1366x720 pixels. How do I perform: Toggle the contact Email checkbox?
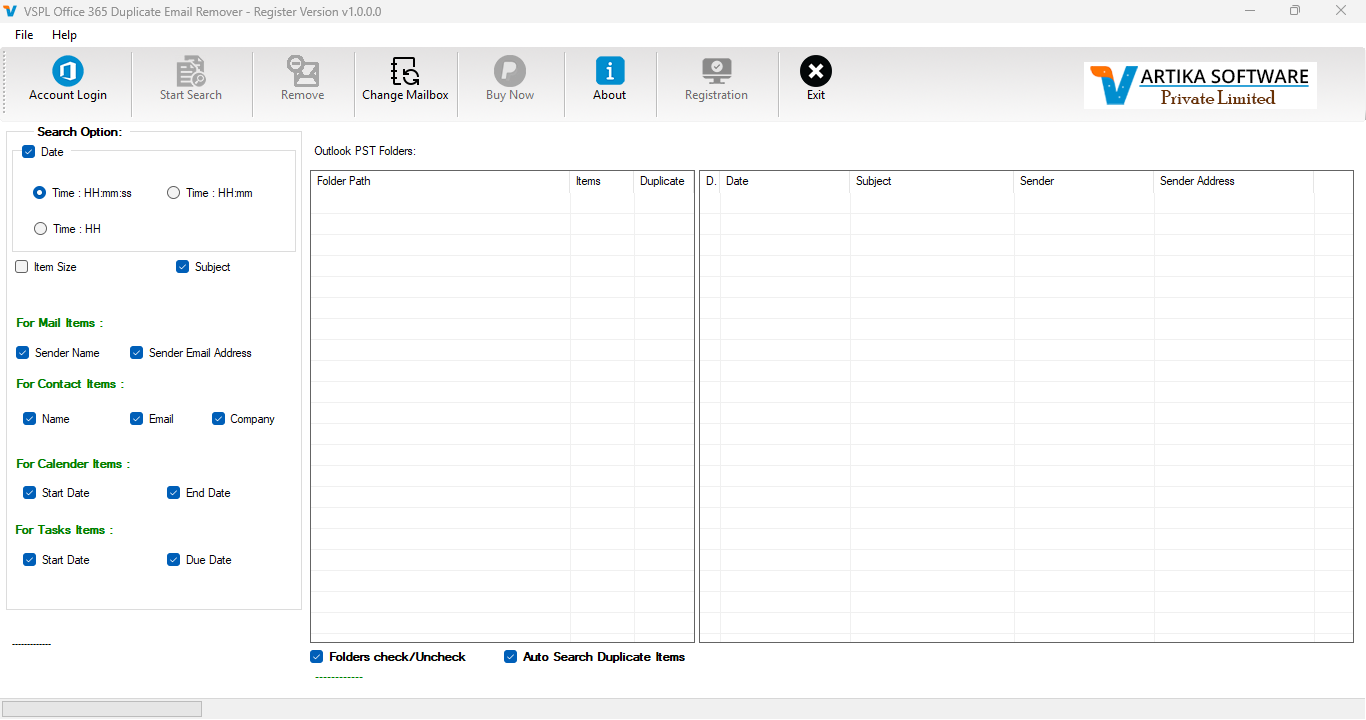point(136,419)
